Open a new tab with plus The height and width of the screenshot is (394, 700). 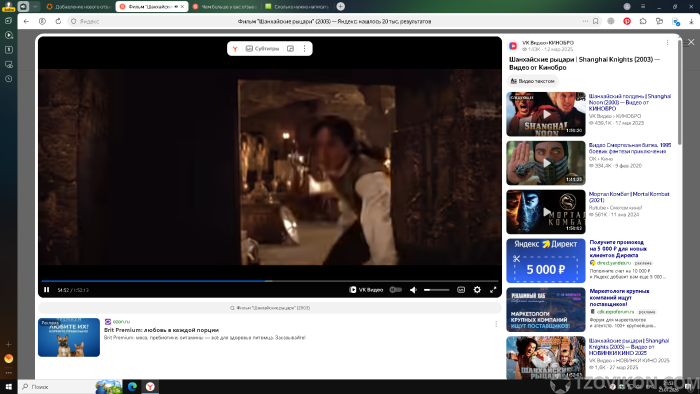(x=341, y=6)
